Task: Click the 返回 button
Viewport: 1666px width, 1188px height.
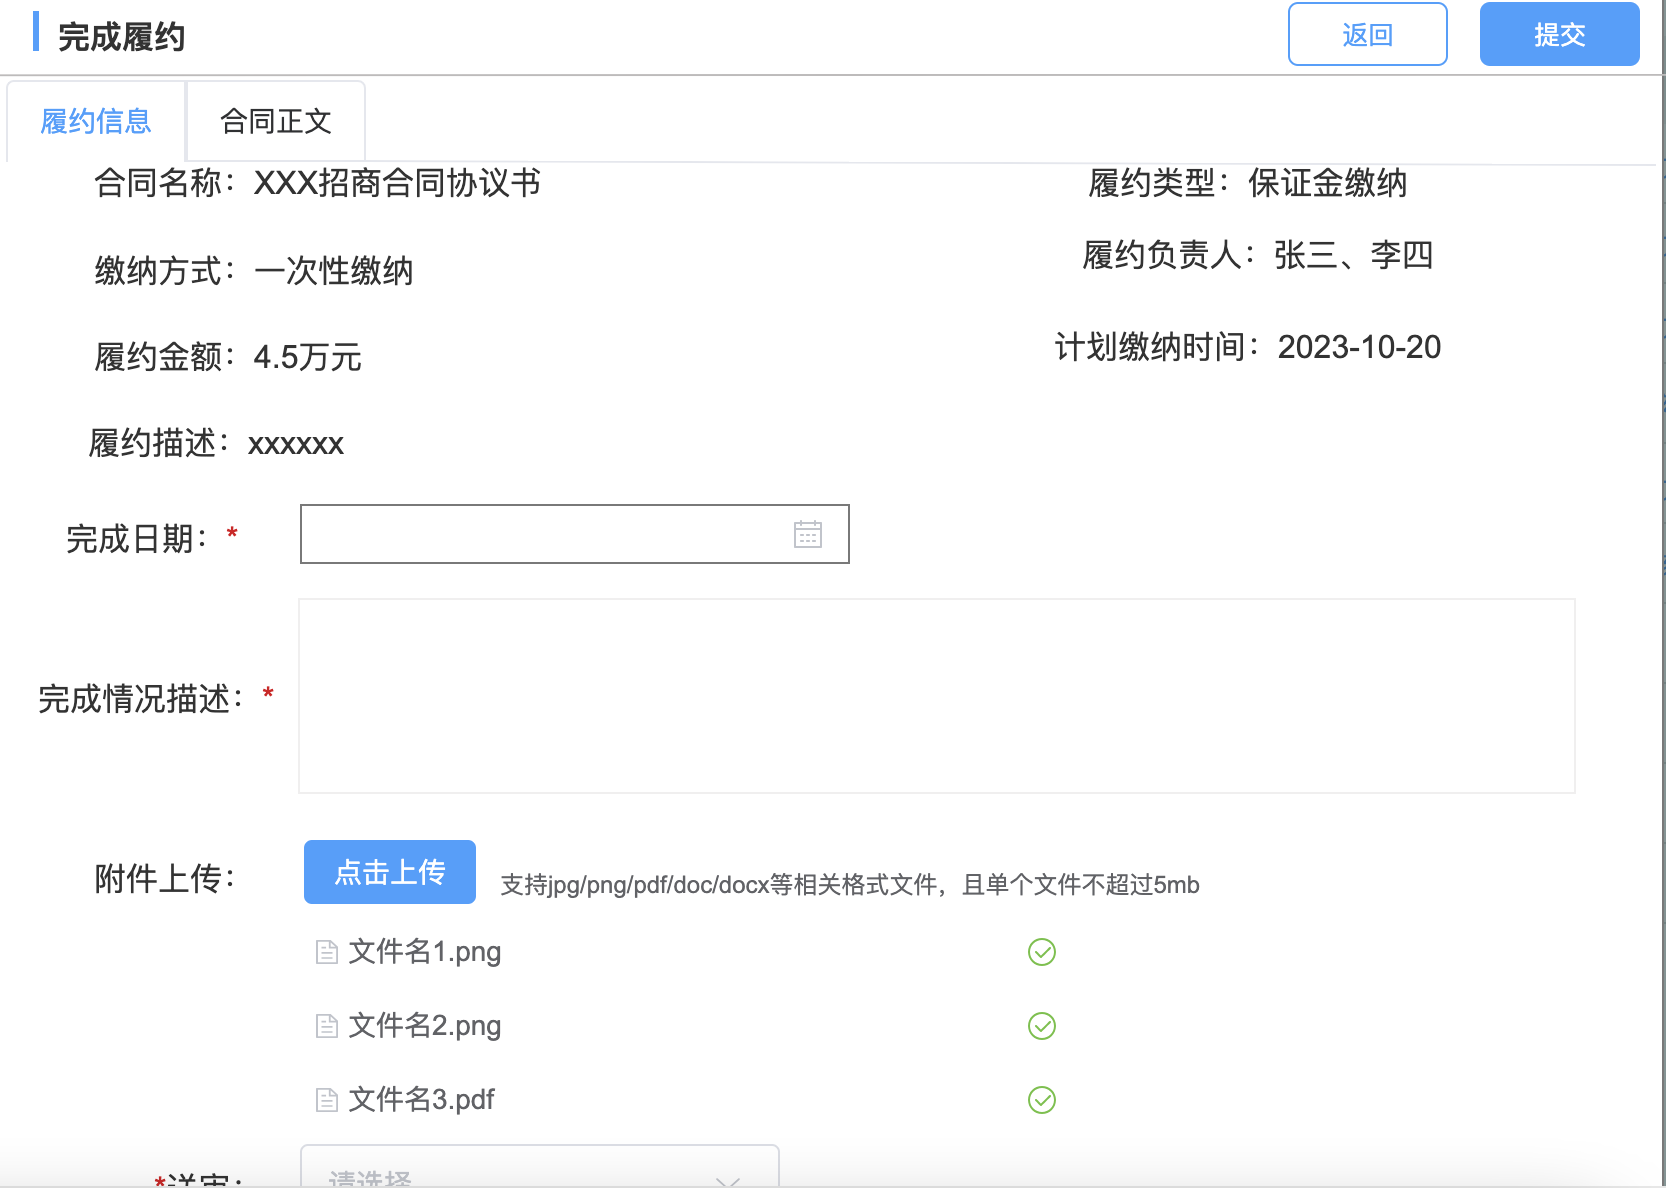Action: pyautogui.click(x=1367, y=35)
